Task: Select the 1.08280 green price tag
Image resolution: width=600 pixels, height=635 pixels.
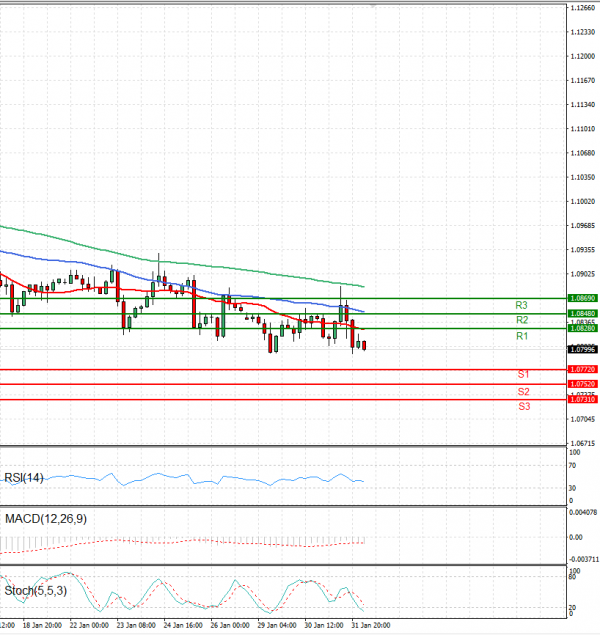Action: click(583, 328)
